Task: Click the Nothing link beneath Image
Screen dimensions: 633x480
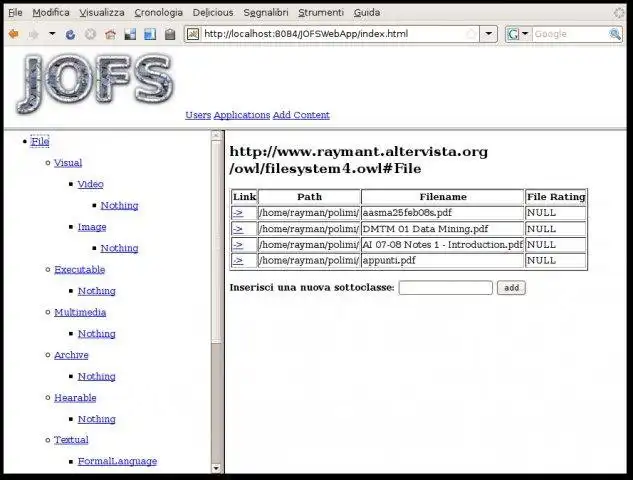Action: [119, 248]
